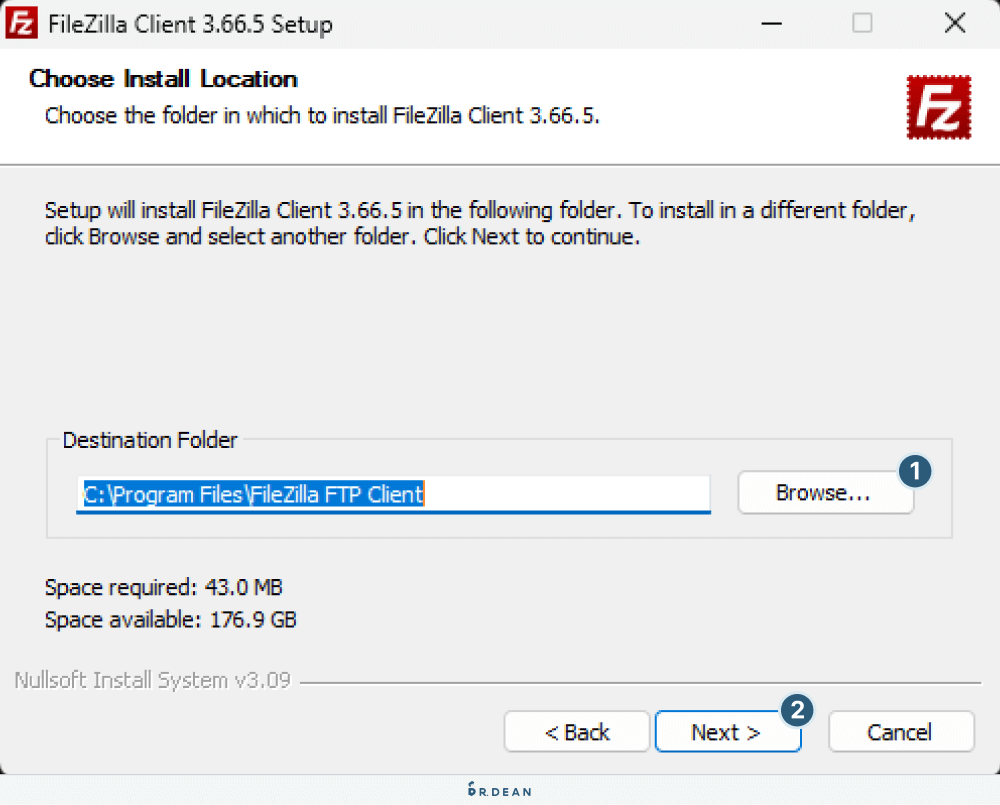This screenshot has height=805, width=1000.
Task: Click the number 1 badge beside Browse
Action: click(915, 472)
